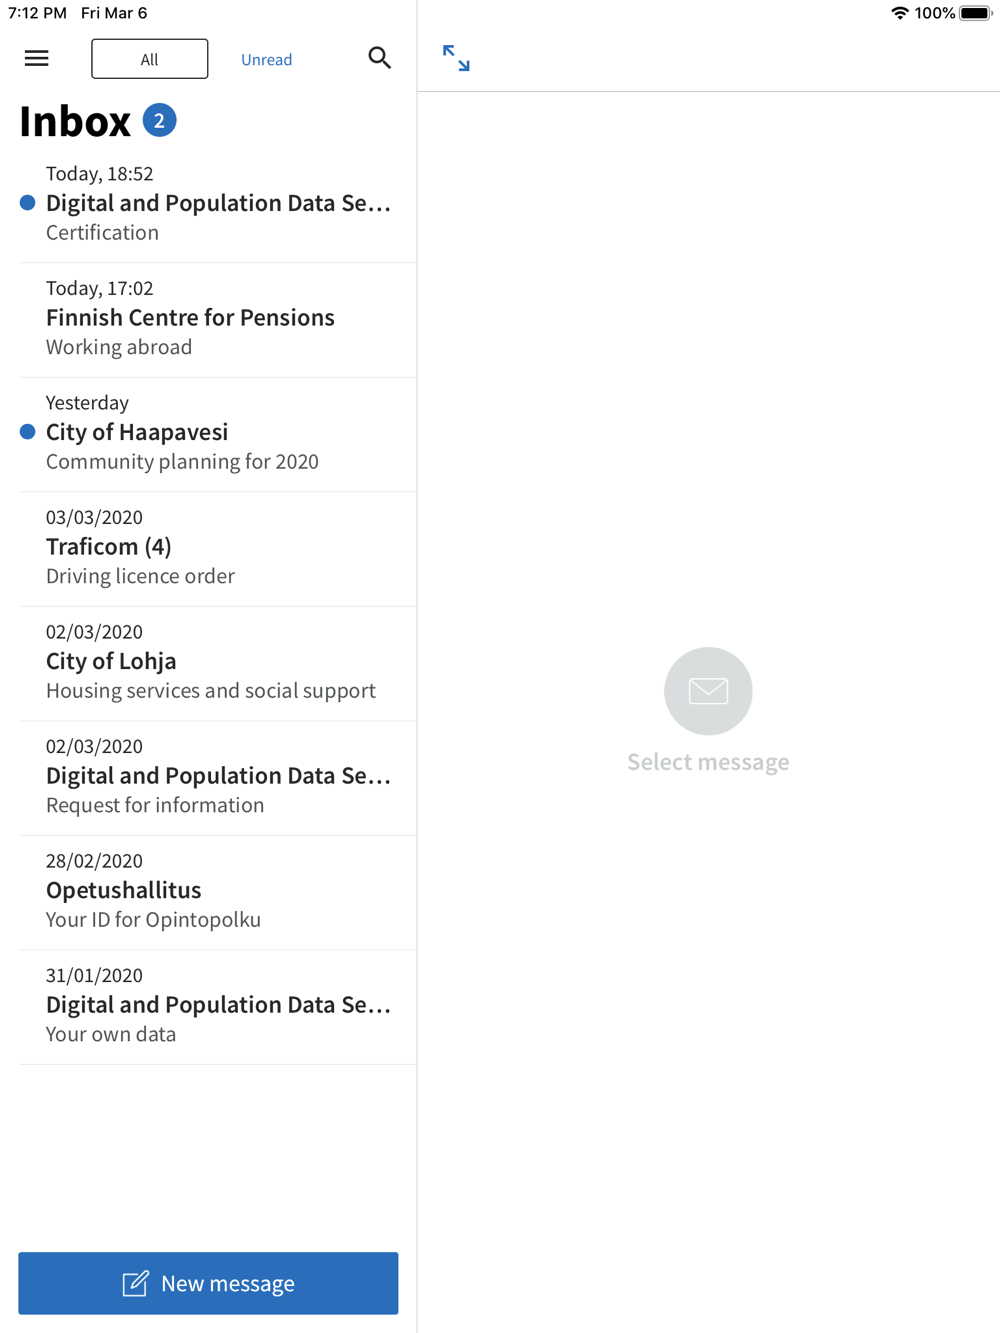Viewport: 1000px width, 1333px height.
Task: Tap the envelope placeholder icon
Action: click(x=708, y=691)
